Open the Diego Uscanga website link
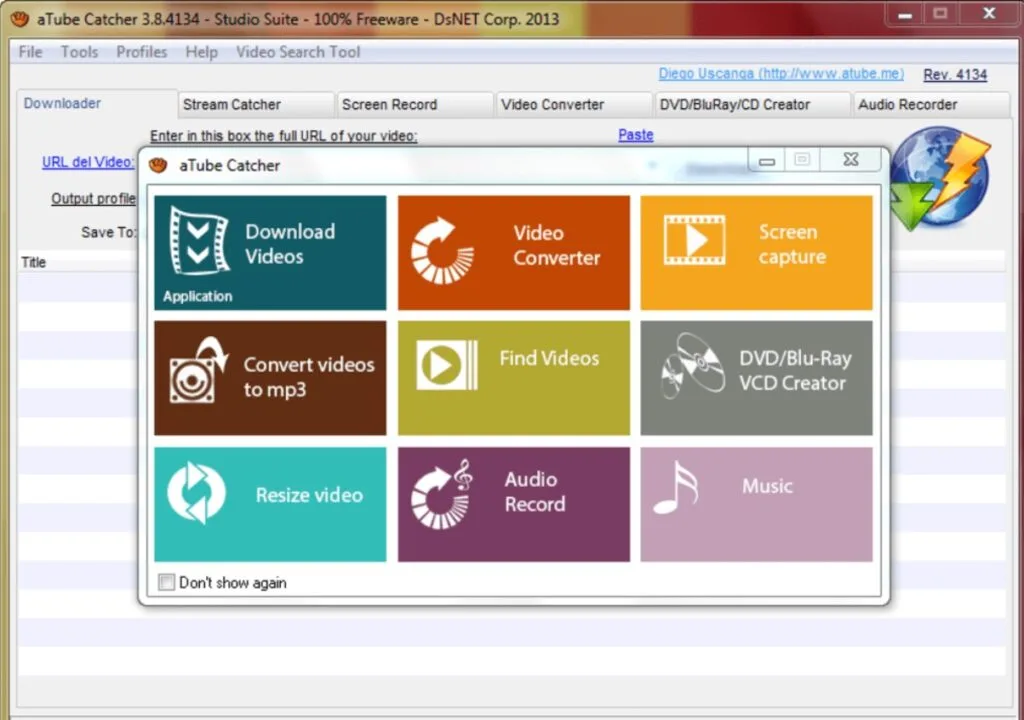This screenshot has height=720, width=1024. pyautogui.click(x=780, y=73)
